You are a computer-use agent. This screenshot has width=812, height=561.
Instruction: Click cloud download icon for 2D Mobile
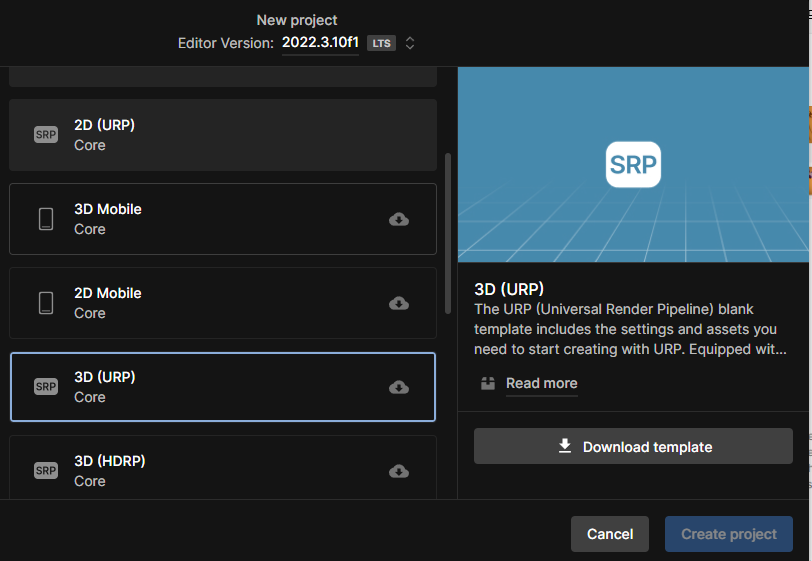(399, 303)
